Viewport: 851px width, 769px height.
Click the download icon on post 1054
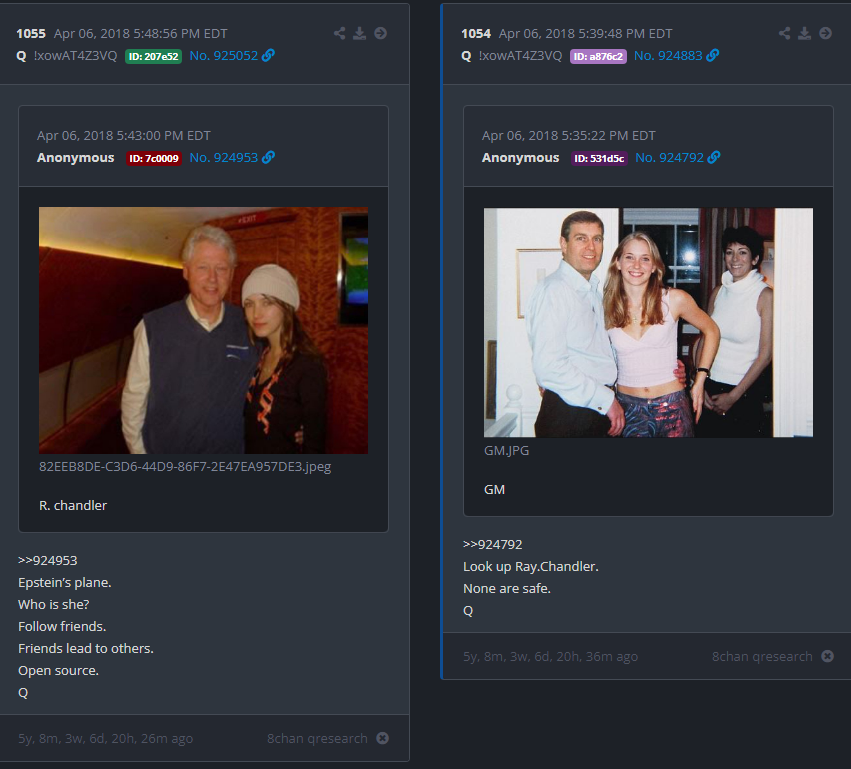tap(805, 32)
